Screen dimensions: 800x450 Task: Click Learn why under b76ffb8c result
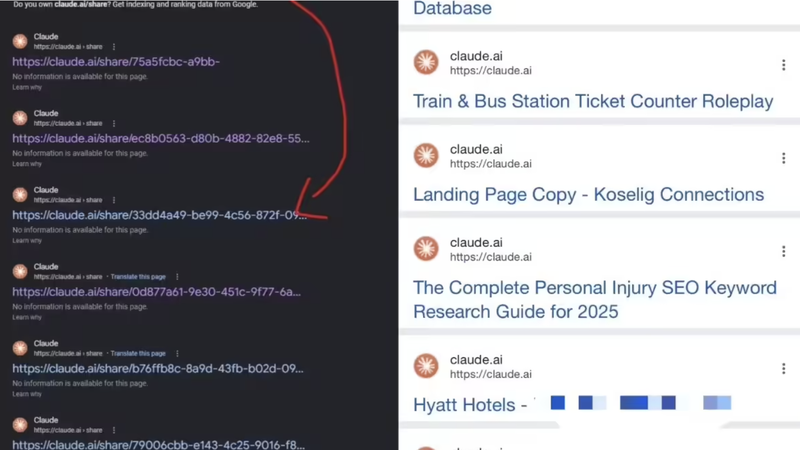click(x=27, y=394)
